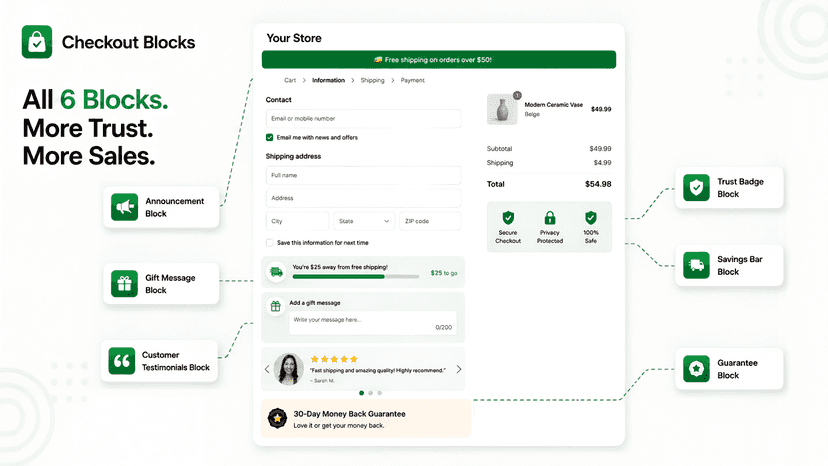Select the third testimonial carousel dot

pyautogui.click(x=379, y=393)
